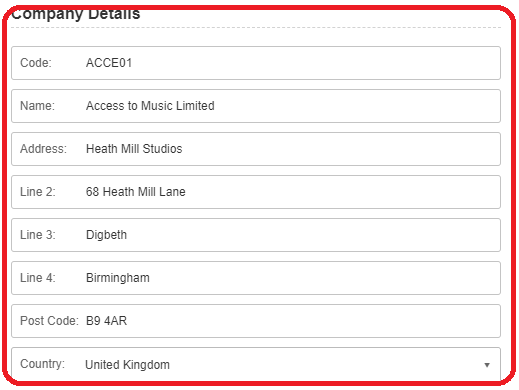
Task: Click the Post Code: label
Action: pyautogui.click(x=49, y=321)
